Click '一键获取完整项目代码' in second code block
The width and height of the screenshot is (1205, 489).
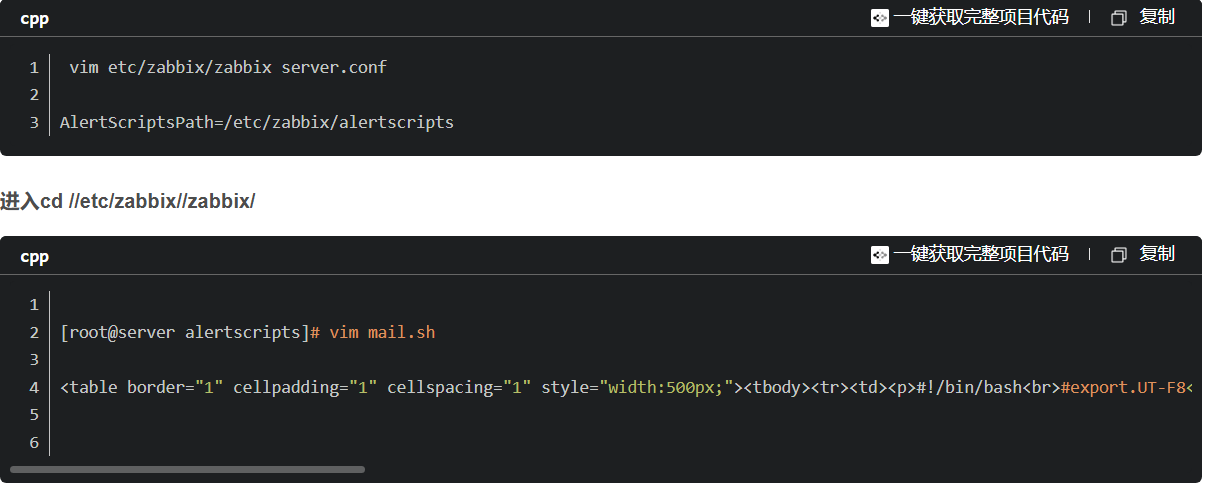click(980, 254)
